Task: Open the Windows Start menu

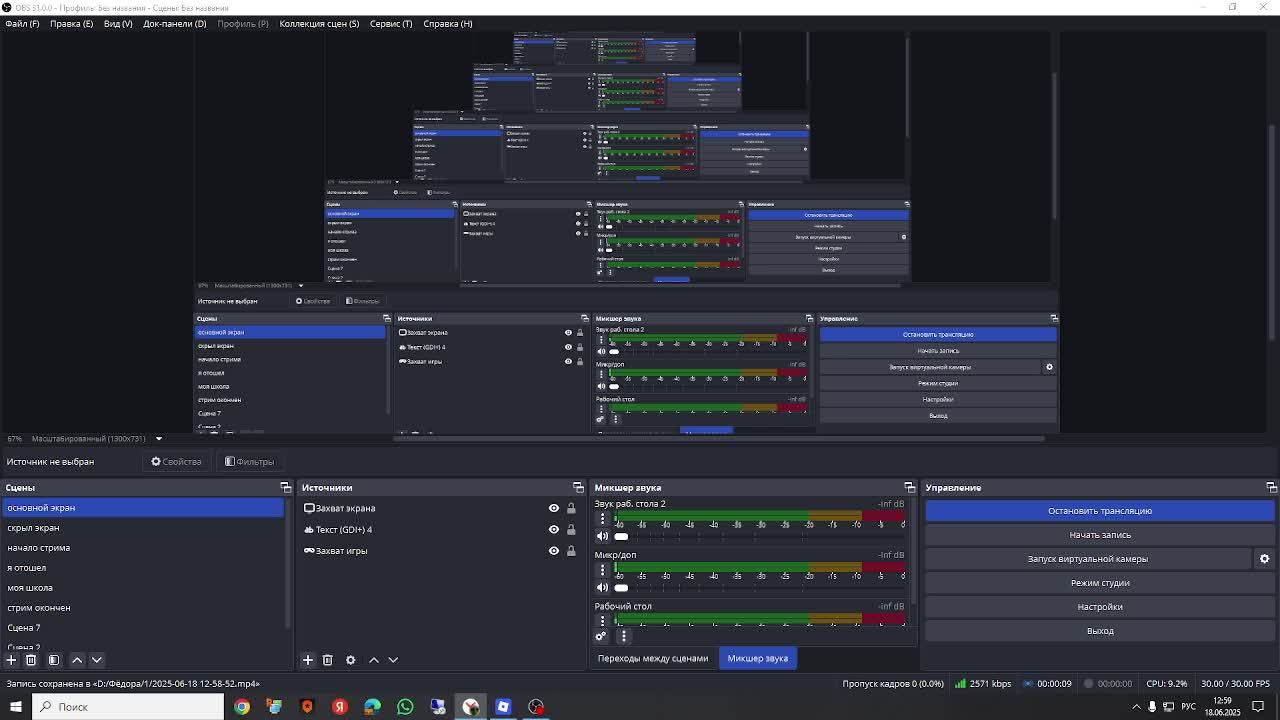Action: [15, 707]
